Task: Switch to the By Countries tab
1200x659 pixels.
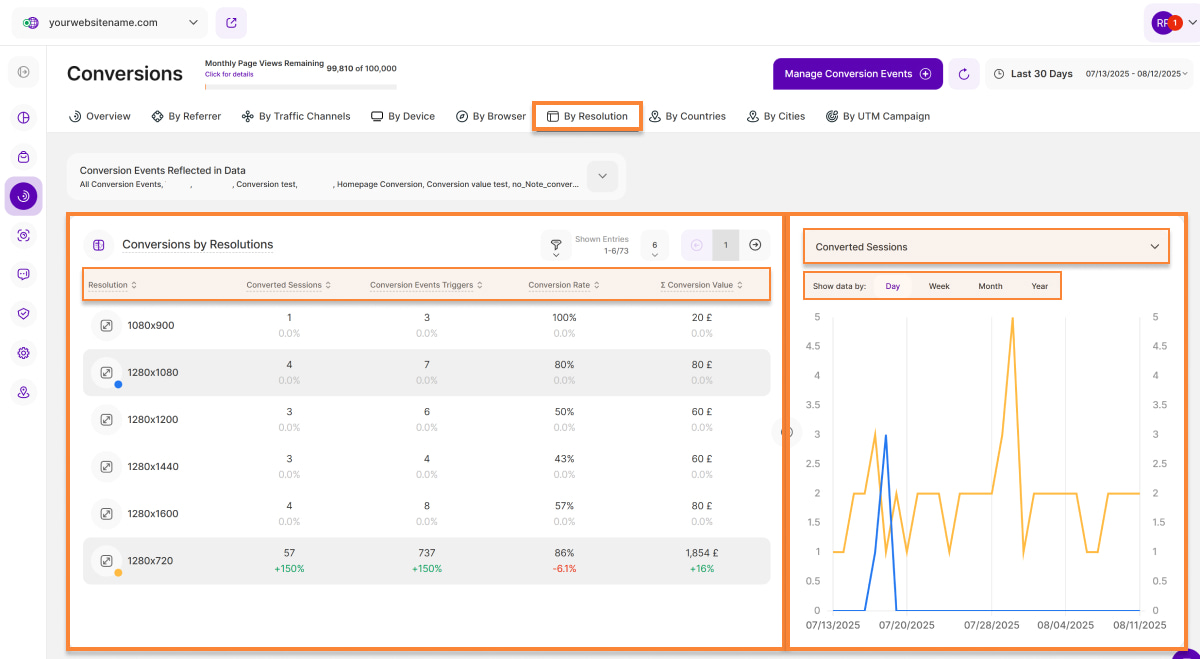Action: (x=687, y=116)
